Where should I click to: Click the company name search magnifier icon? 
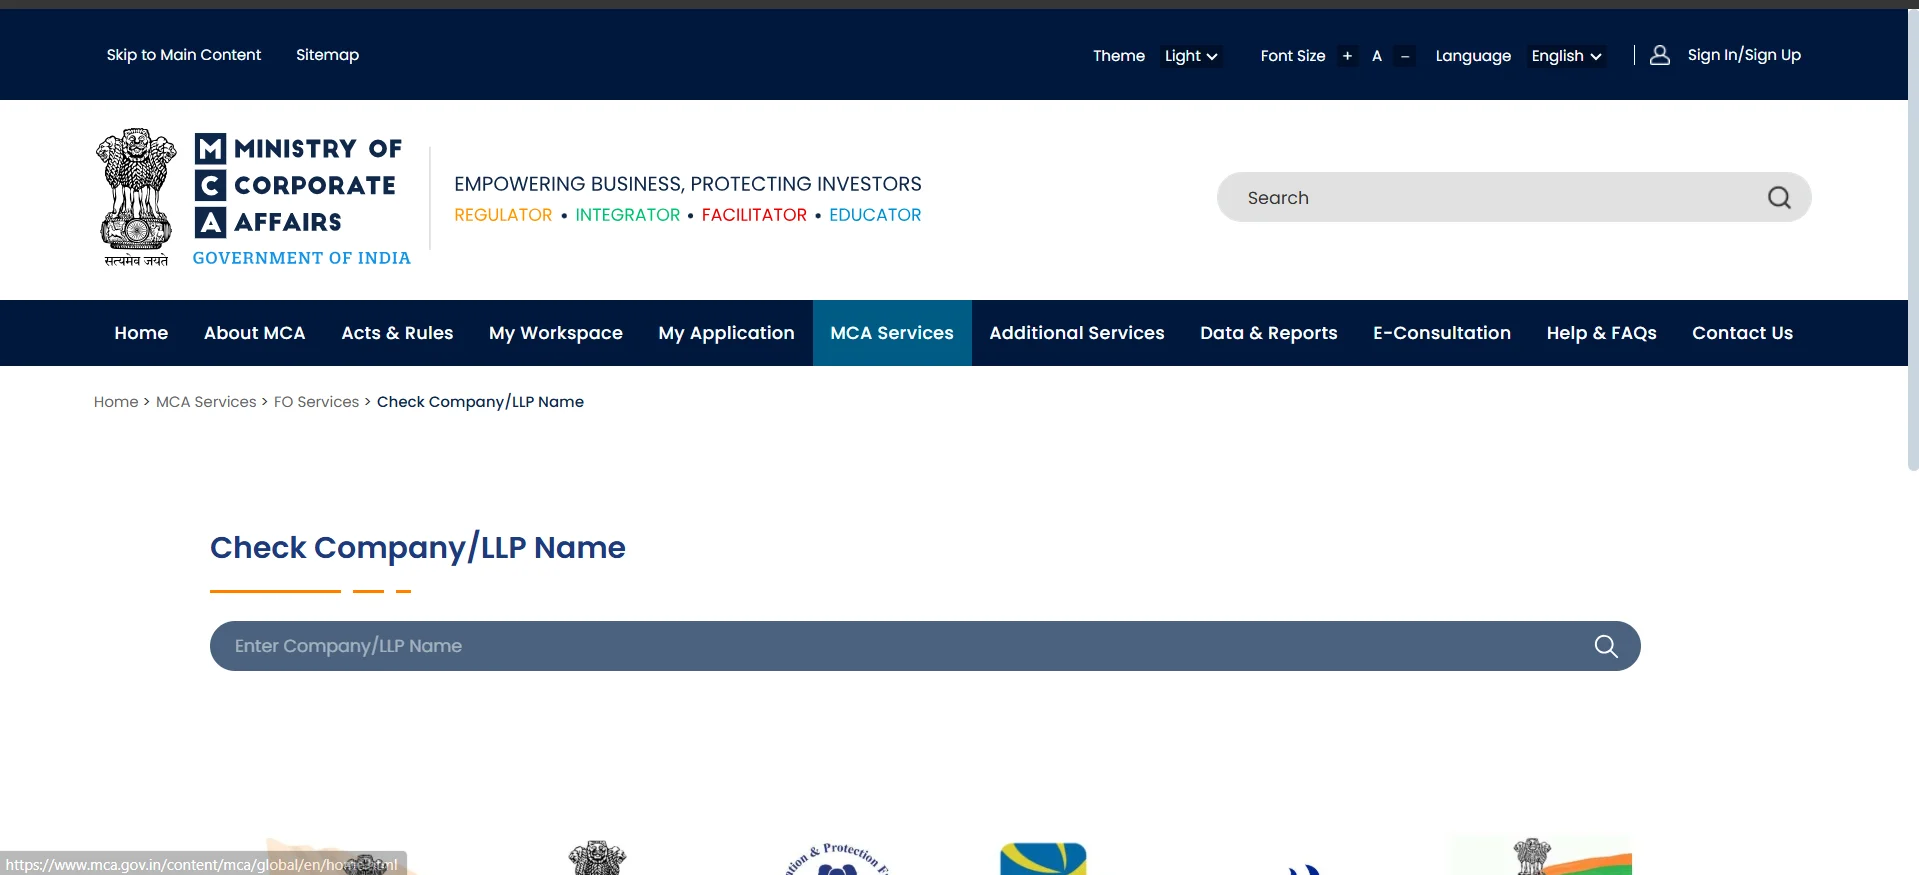pyautogui.click(x=1606, y=646)
